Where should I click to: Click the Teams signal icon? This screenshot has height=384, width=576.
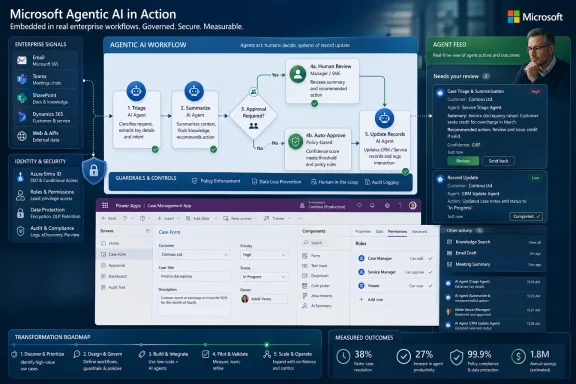coord(22,79)
